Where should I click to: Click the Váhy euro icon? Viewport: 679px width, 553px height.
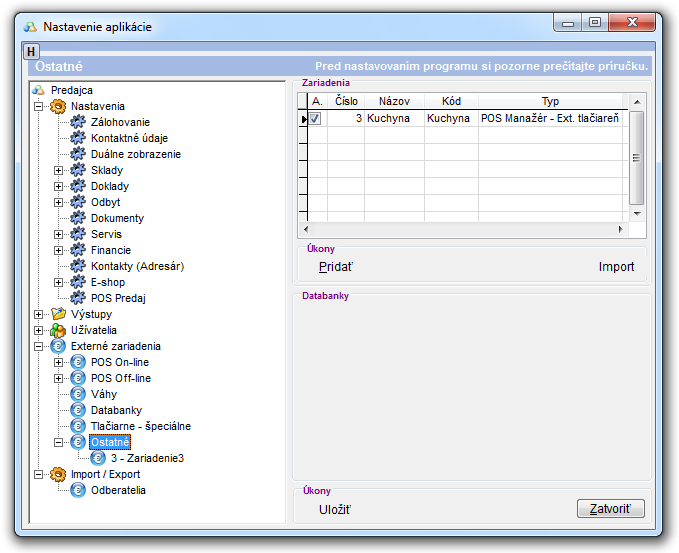78,394
